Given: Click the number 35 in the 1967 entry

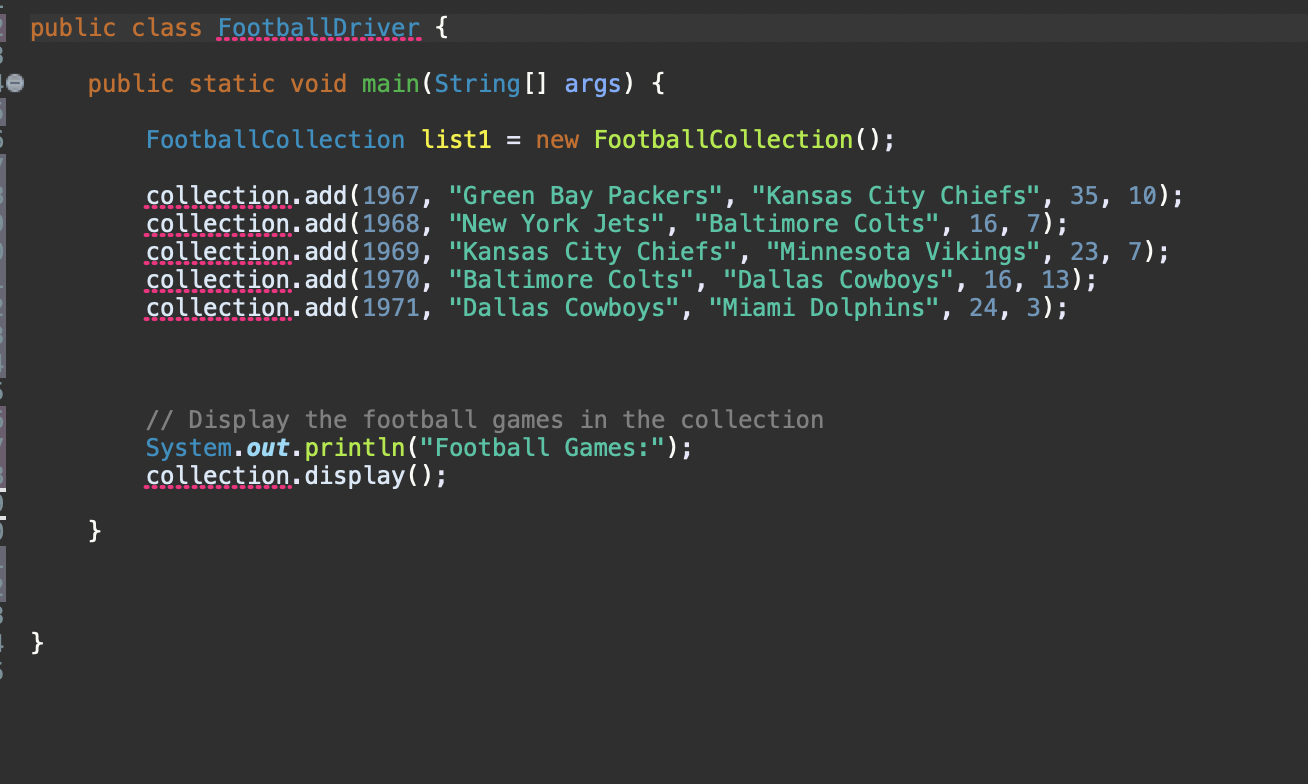Looking at the screenshot, I should click(1084, 195).
